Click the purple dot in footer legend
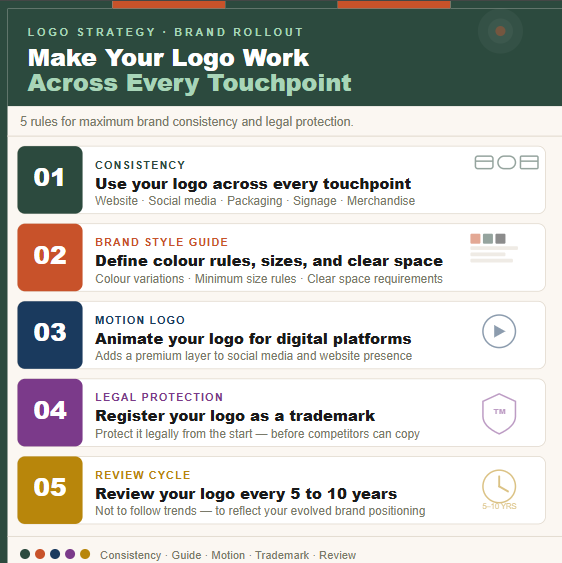Screen dimensions: 562x563 point(70,554)
